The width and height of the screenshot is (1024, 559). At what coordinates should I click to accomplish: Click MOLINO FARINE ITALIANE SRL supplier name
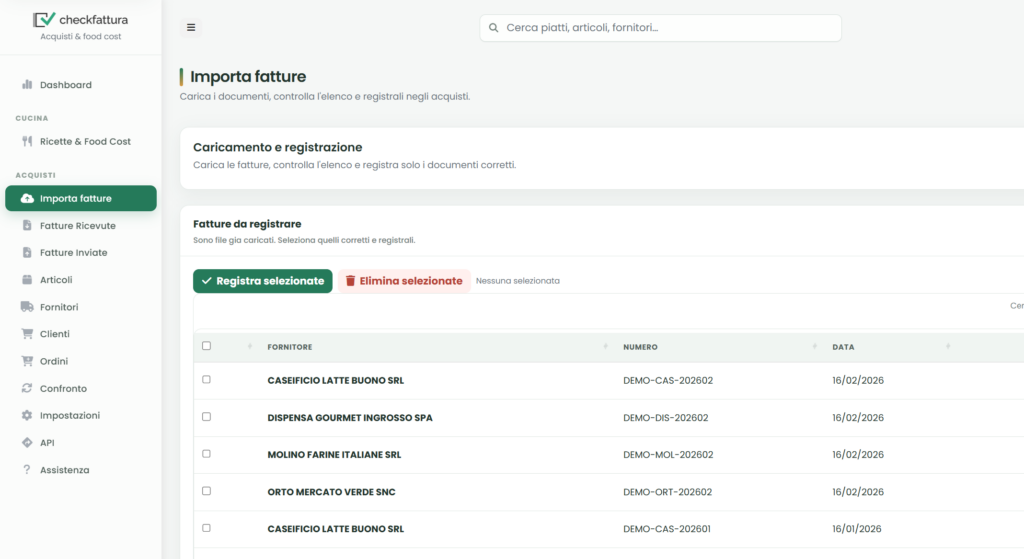(334, 455)
